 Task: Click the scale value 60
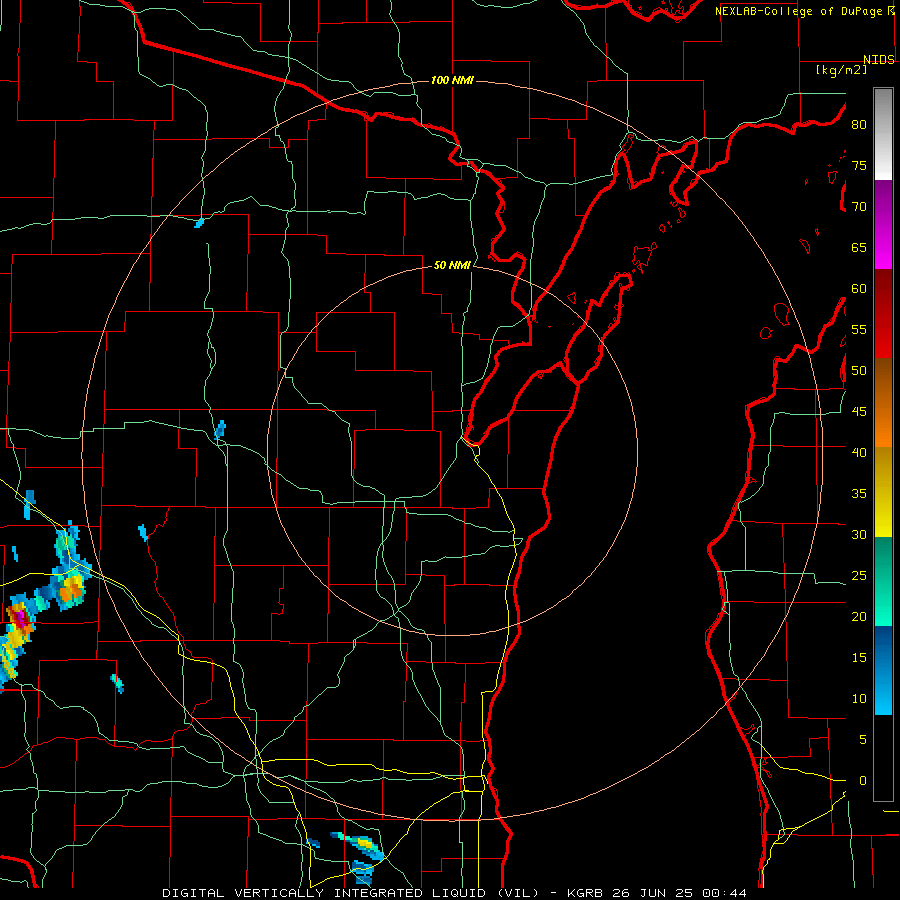point(859,289)
